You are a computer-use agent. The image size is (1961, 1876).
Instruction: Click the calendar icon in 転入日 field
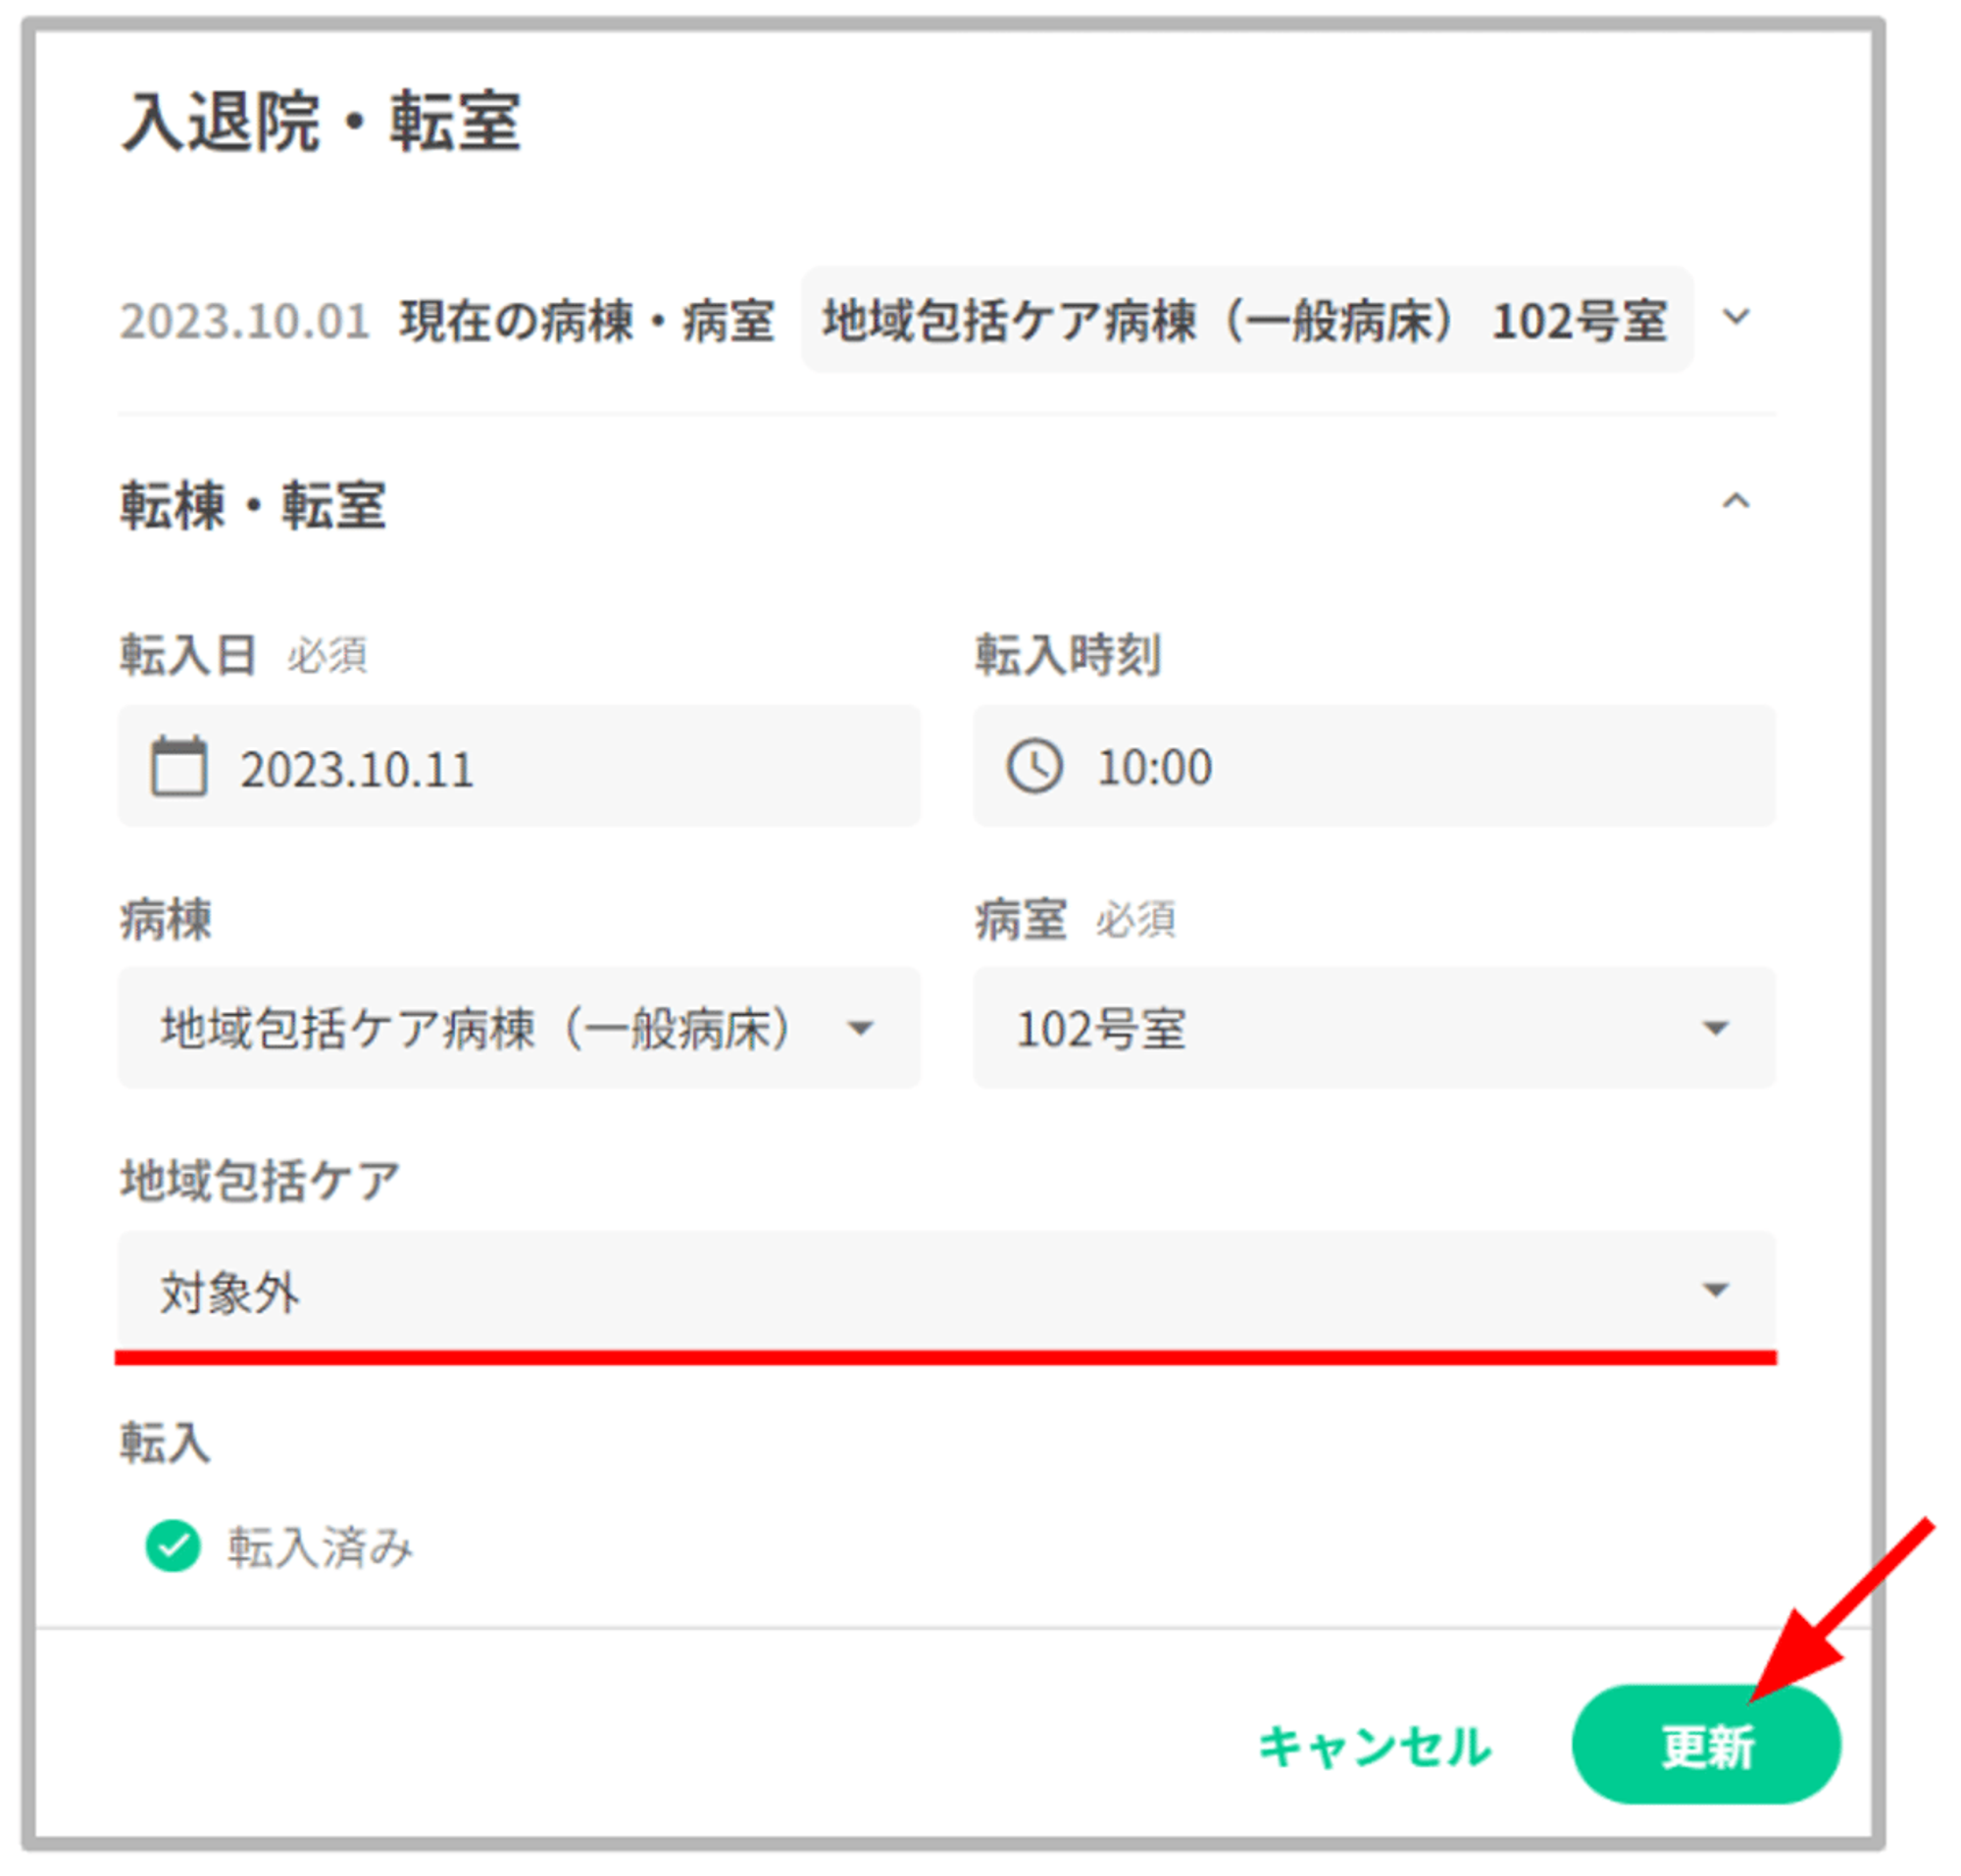[179, 767]
